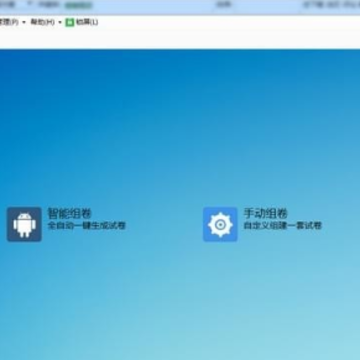Select the 自定义组建一套试卷 description line
This screenshot has width=360, height=360.
(x=283, y=226)
